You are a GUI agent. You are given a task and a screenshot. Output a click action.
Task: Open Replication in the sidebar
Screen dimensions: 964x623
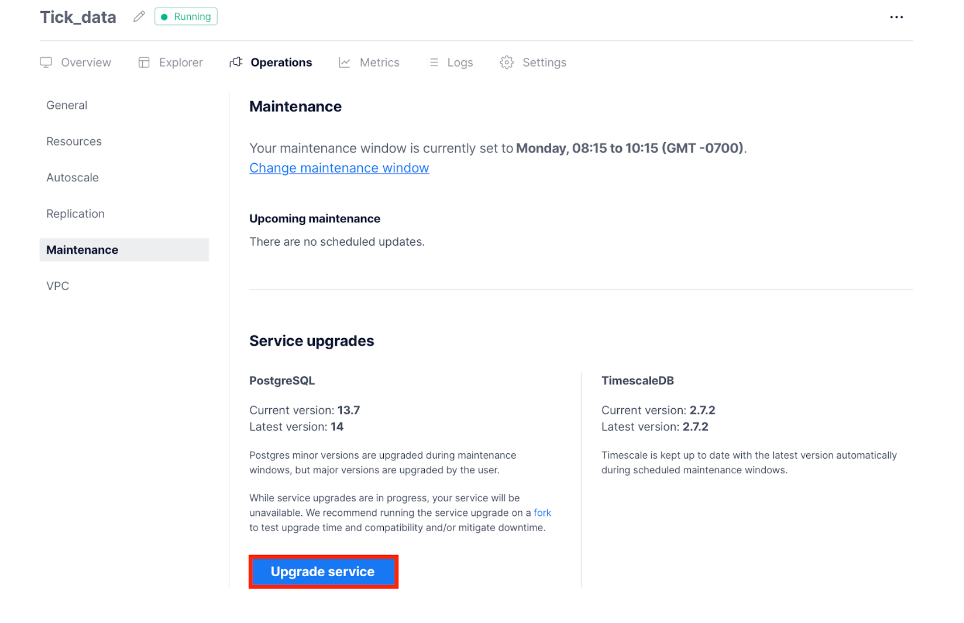point(75,213)
